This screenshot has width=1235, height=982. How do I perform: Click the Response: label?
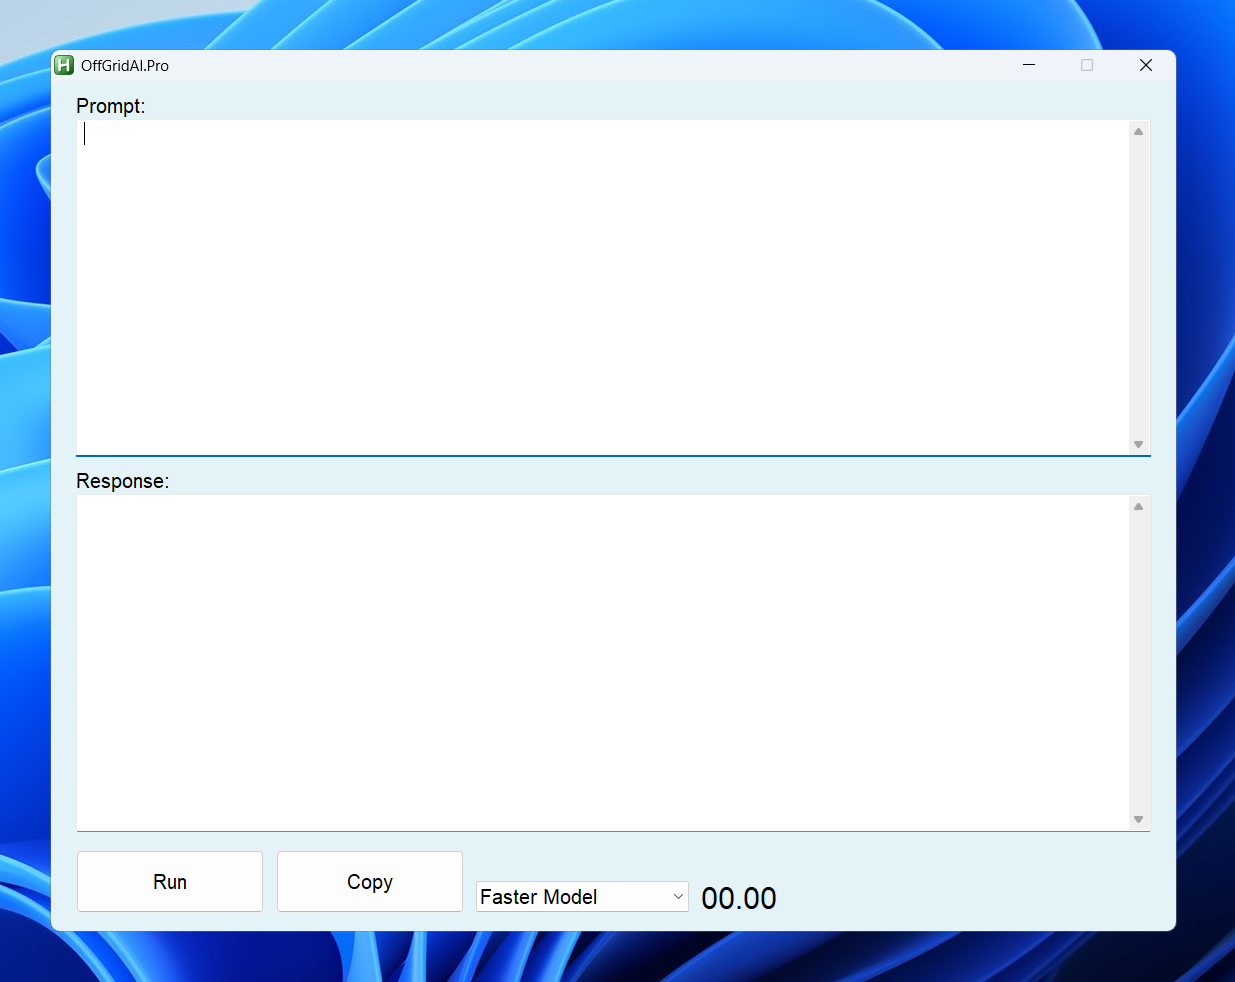123,481
